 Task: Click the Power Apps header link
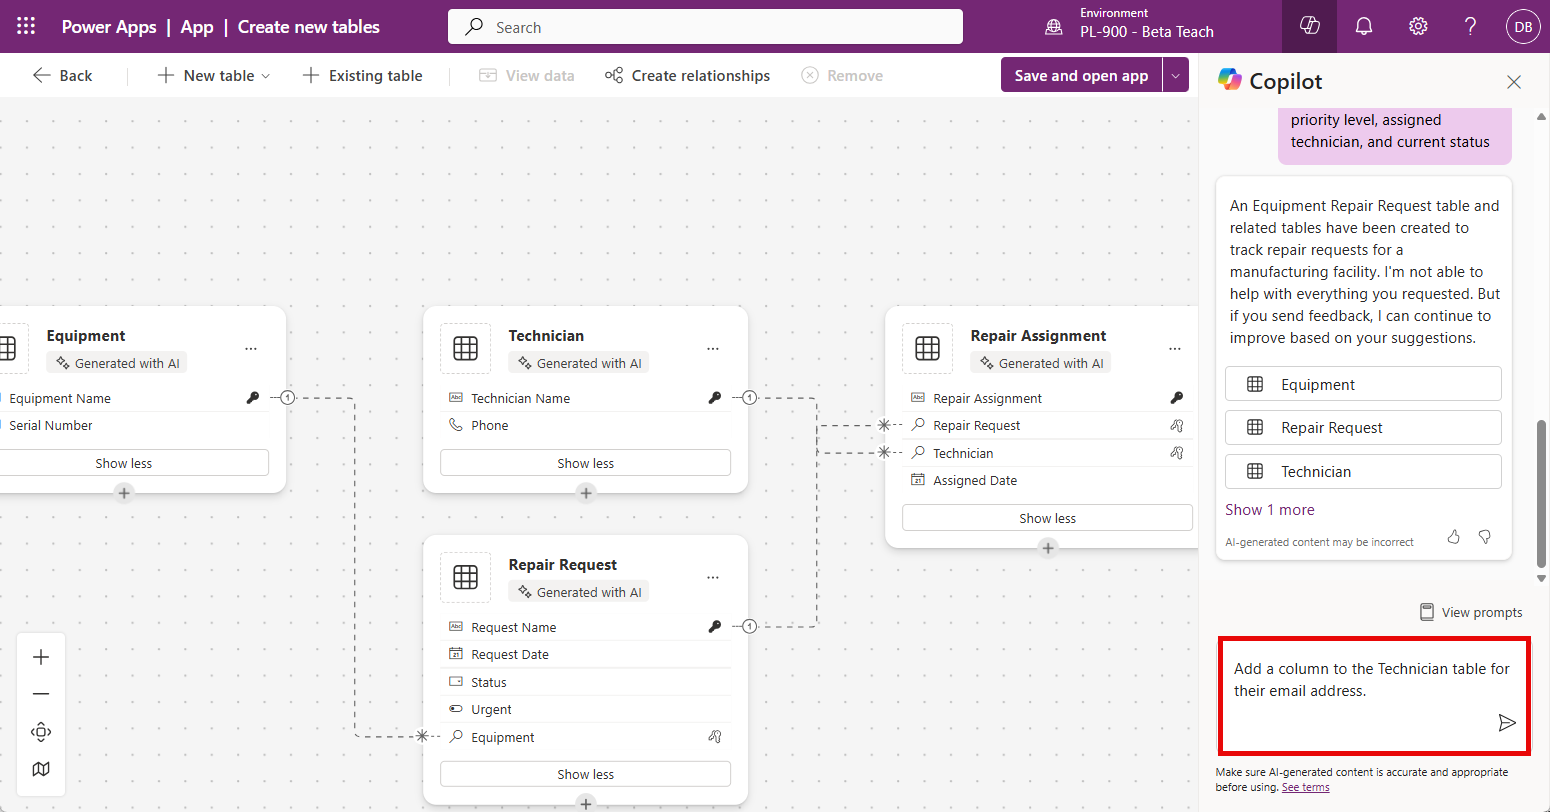pos(109,27)
